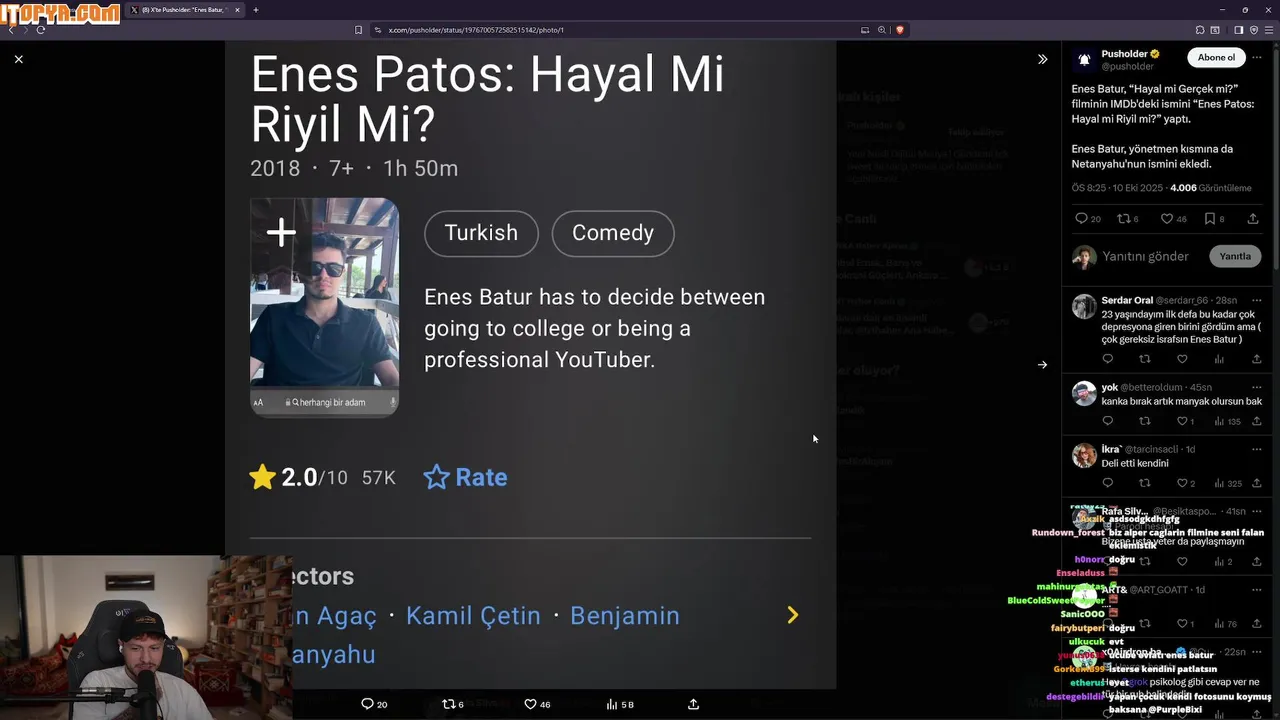This screenshot has width=1280, height=720.
Task: Subscribe with the Abone ol button
Action: click(1217, 57)
